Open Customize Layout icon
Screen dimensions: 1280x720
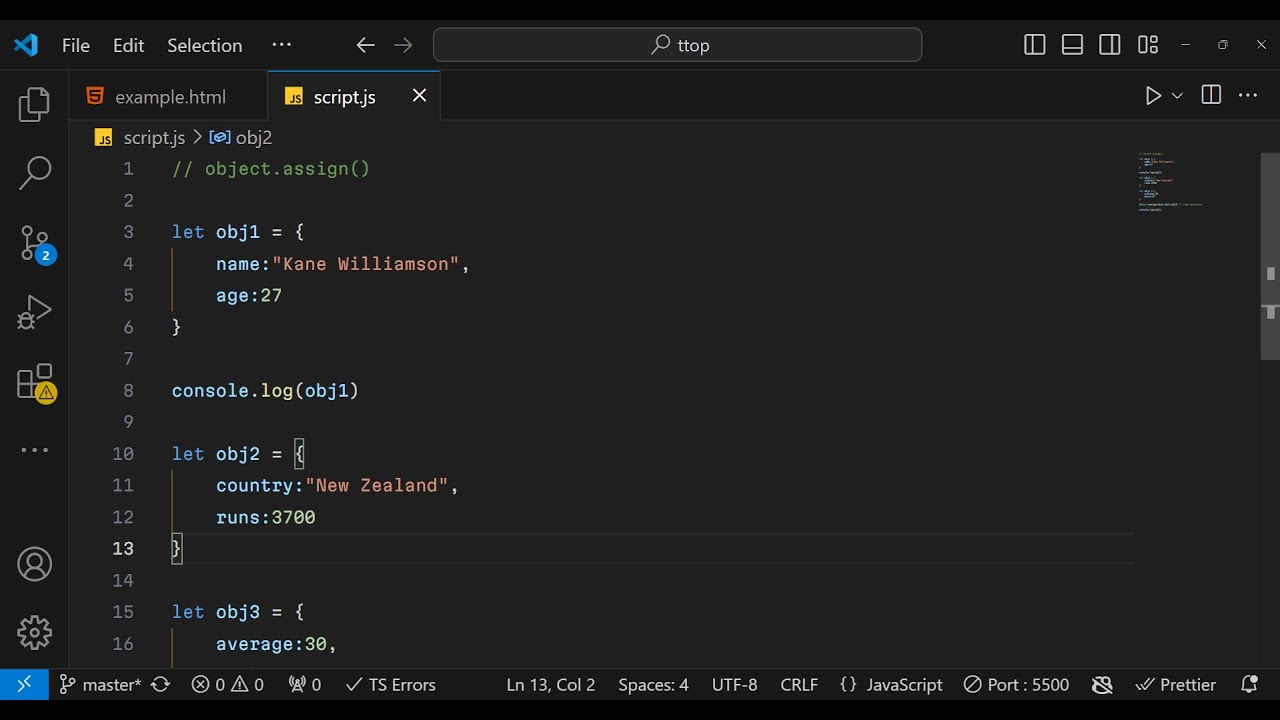point(1148,45)
